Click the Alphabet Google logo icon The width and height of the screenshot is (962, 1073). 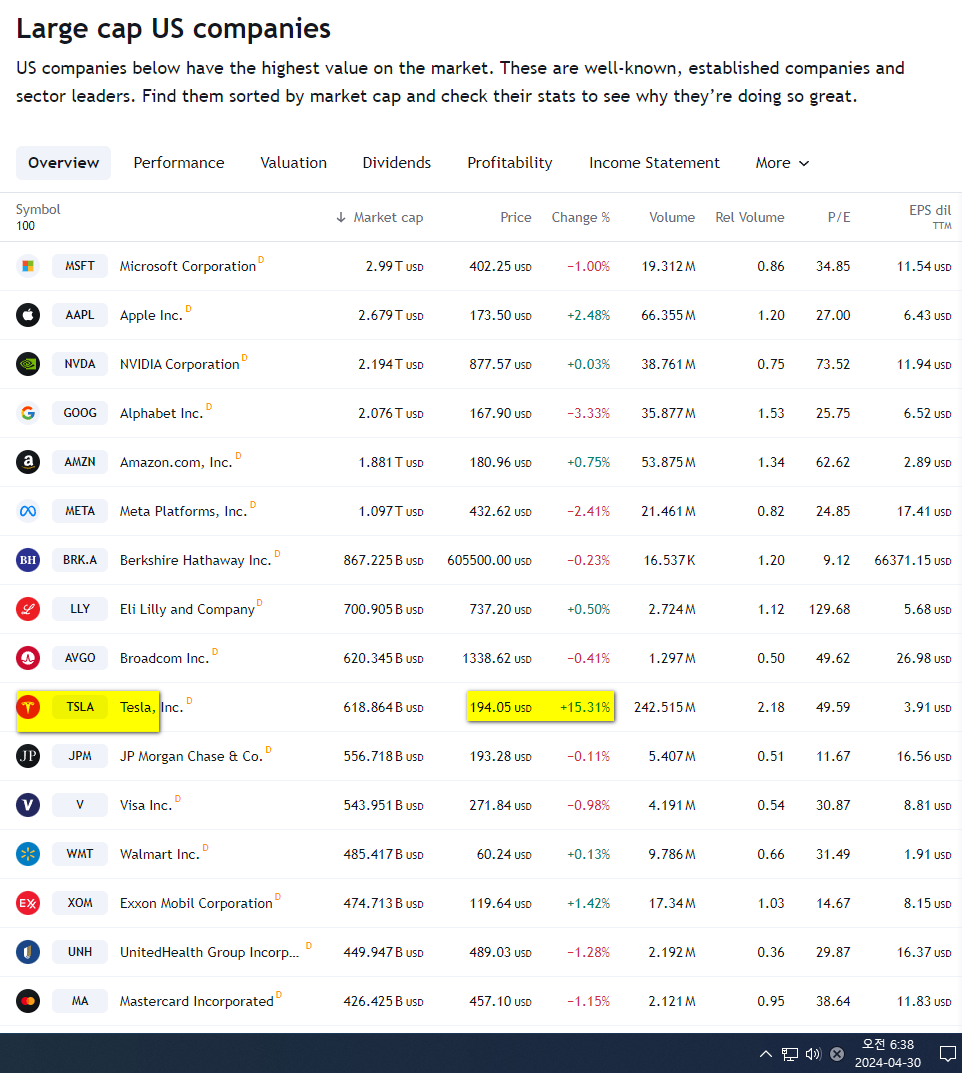click(x=28, y=413)
